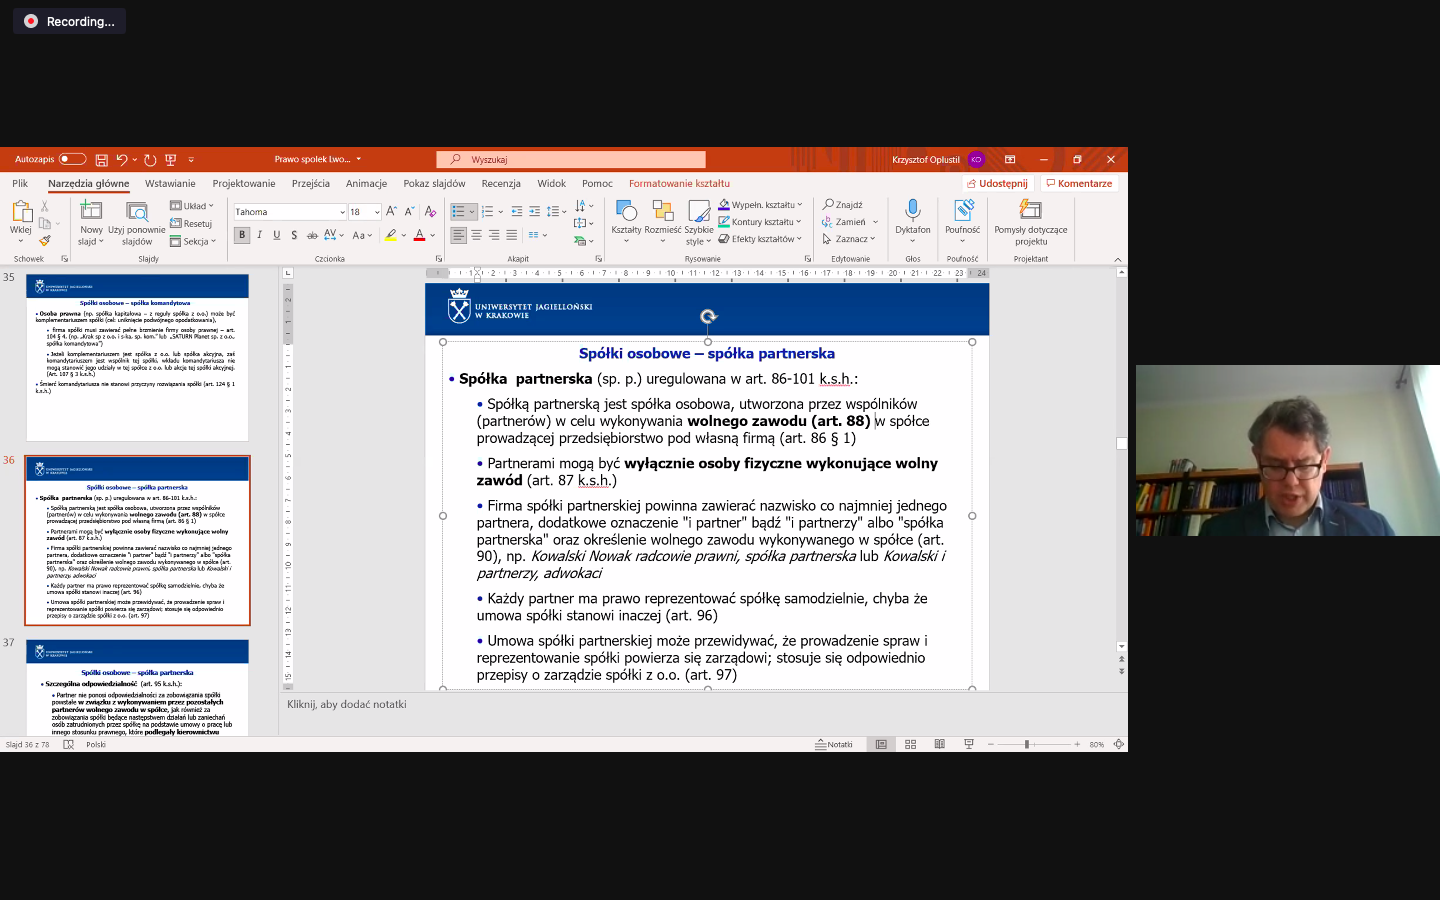Decrease font size with the smaller A icon
The width and height of the screenshot is (1440, 900).
(408, 211)
